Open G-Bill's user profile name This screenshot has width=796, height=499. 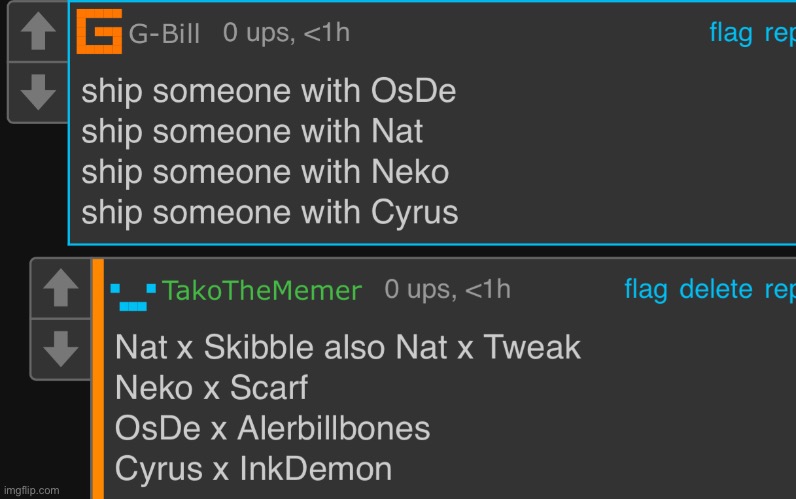164,34
